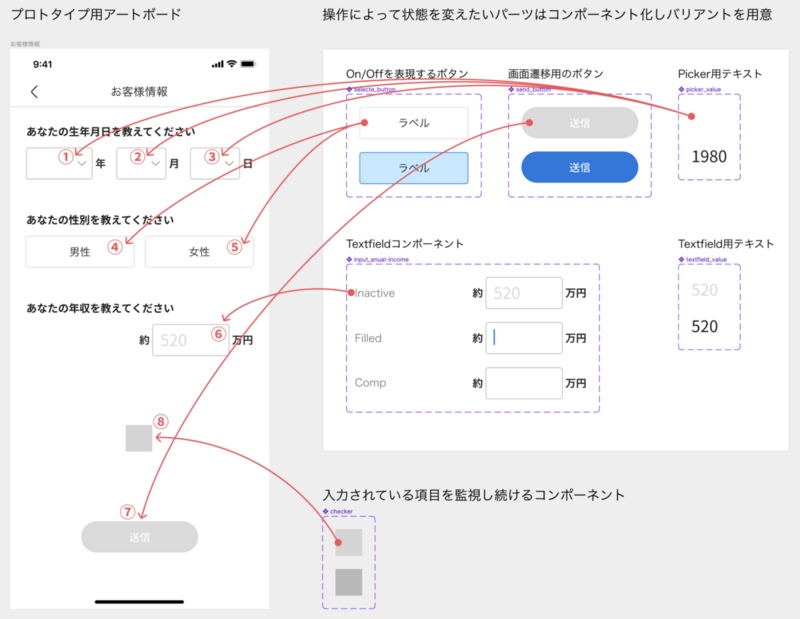800x619 pixels.
Task: Click the 'Textfieldコンポーネント' section title
Action: (405, 244)
